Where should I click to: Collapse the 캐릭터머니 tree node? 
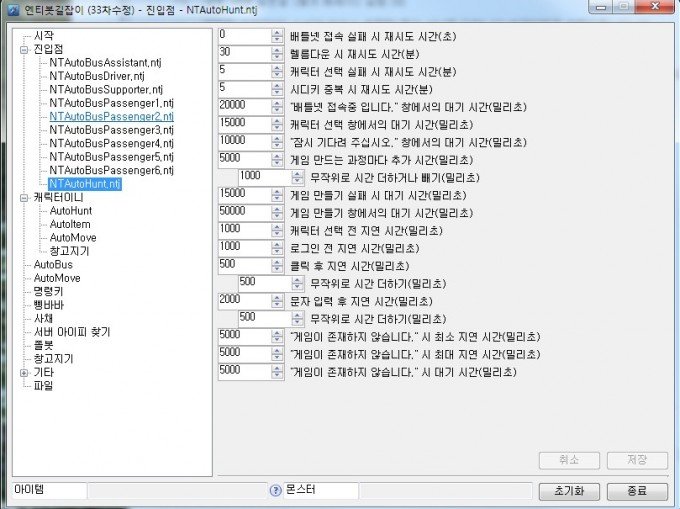pyautogui.click(x=24, y=198)
